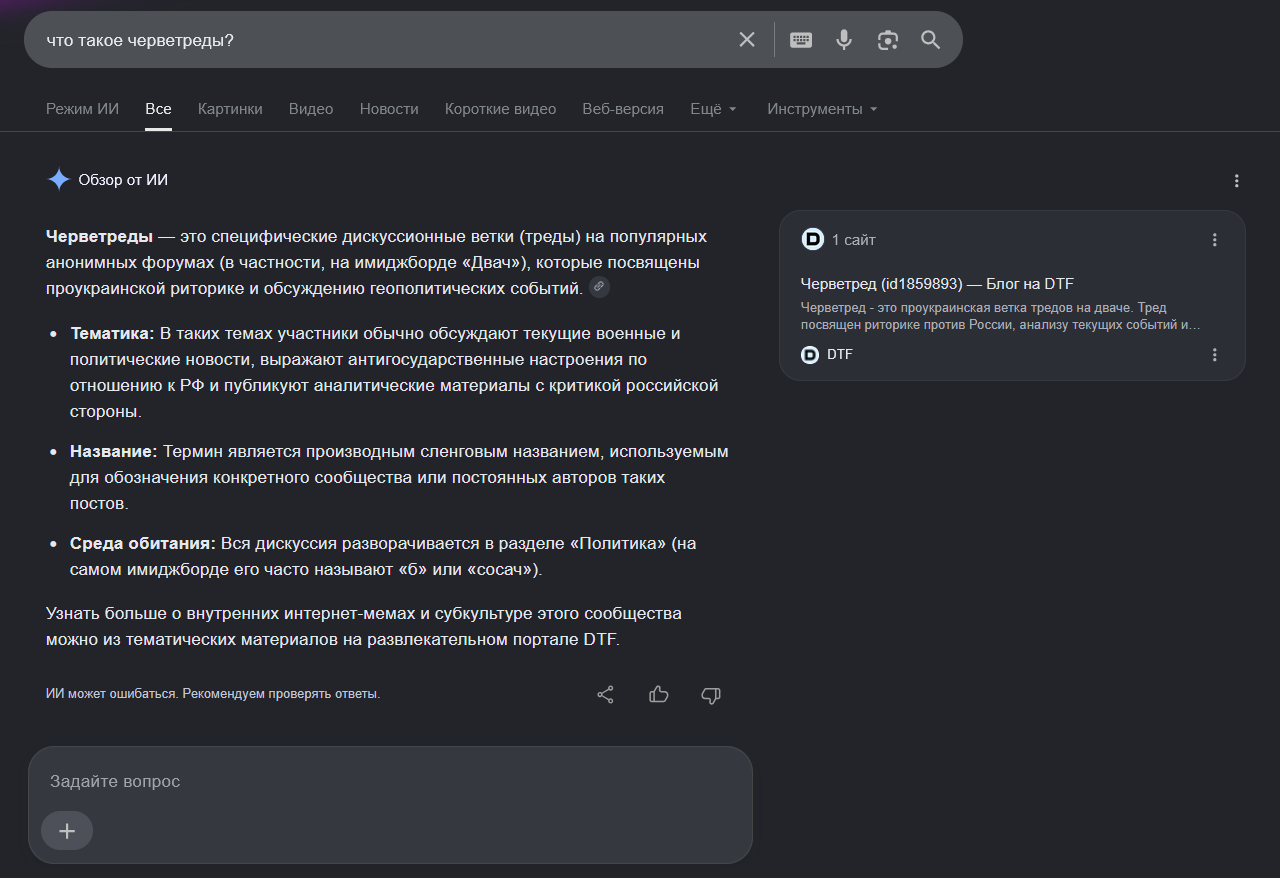This screenshot has height=878, width=1280.
Task: Click the plus attachment button
Action: click(67, 831)
